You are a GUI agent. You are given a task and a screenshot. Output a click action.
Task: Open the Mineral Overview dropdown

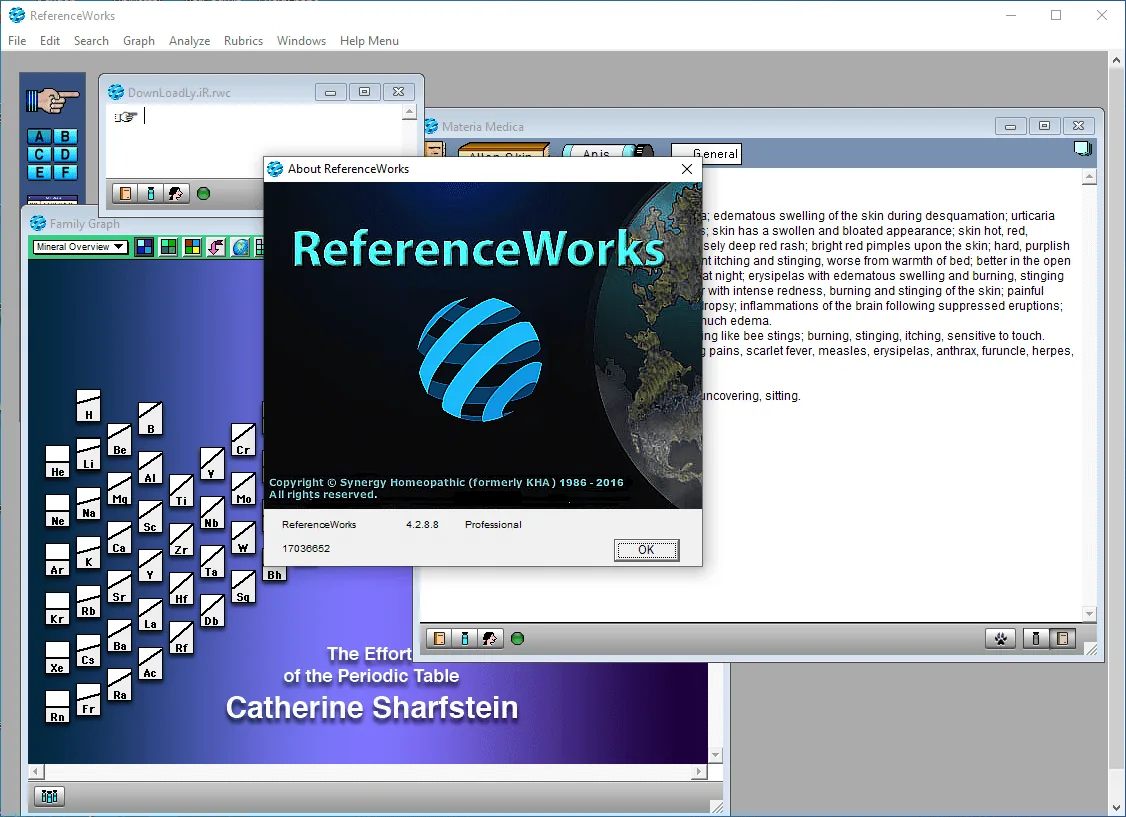click(x=80, y=247)
